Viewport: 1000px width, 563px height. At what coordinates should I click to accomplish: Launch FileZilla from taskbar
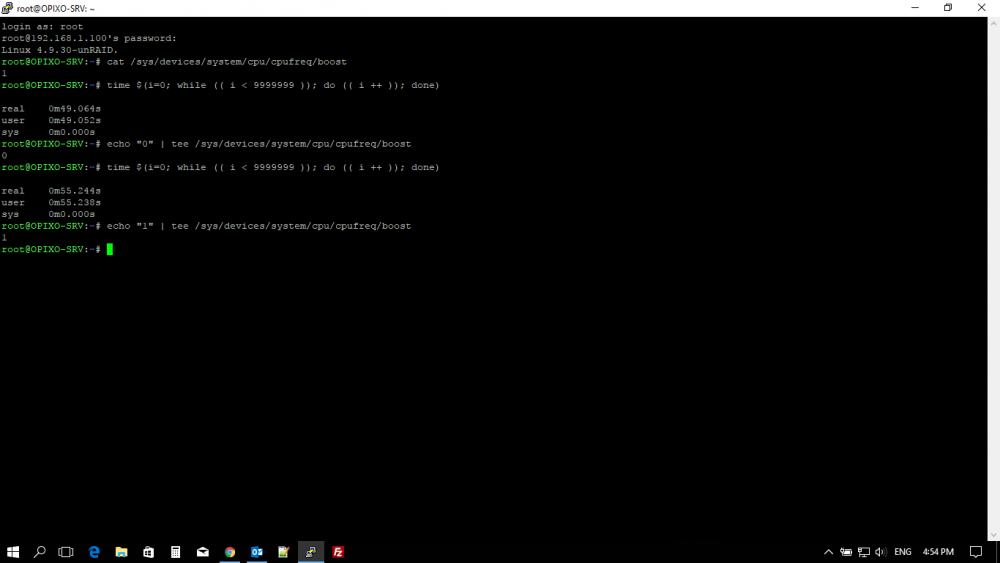click(338, 552)
